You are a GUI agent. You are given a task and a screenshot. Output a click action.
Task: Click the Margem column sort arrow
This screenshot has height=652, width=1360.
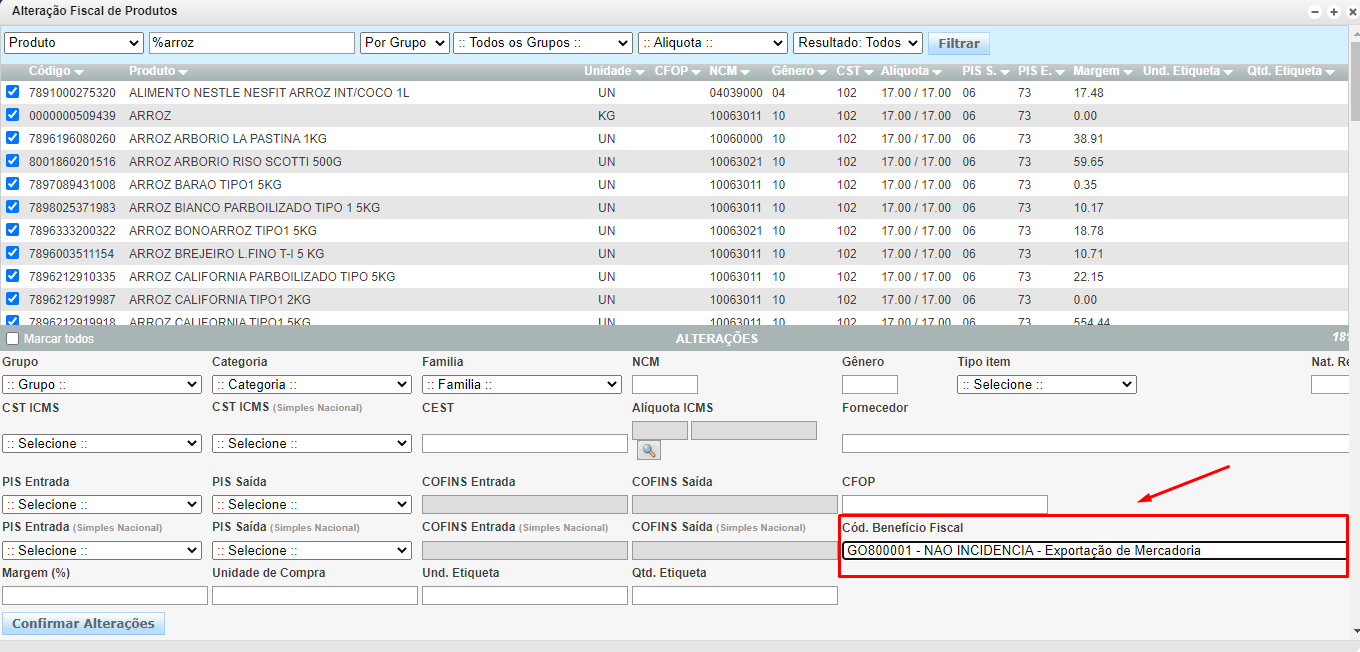tap(1127, 72)
